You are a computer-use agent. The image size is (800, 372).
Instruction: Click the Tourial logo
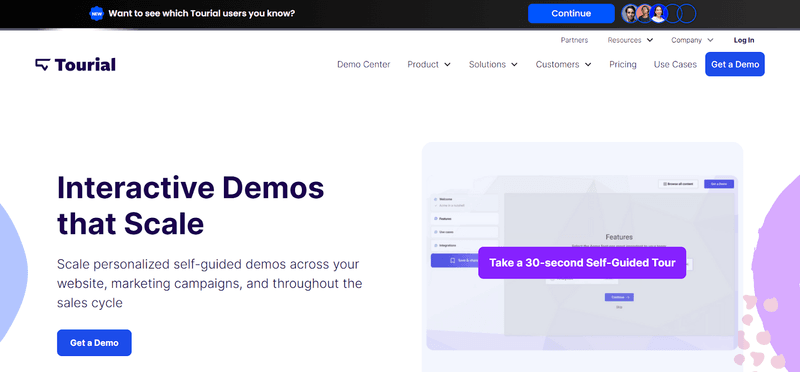click(76, 65)
